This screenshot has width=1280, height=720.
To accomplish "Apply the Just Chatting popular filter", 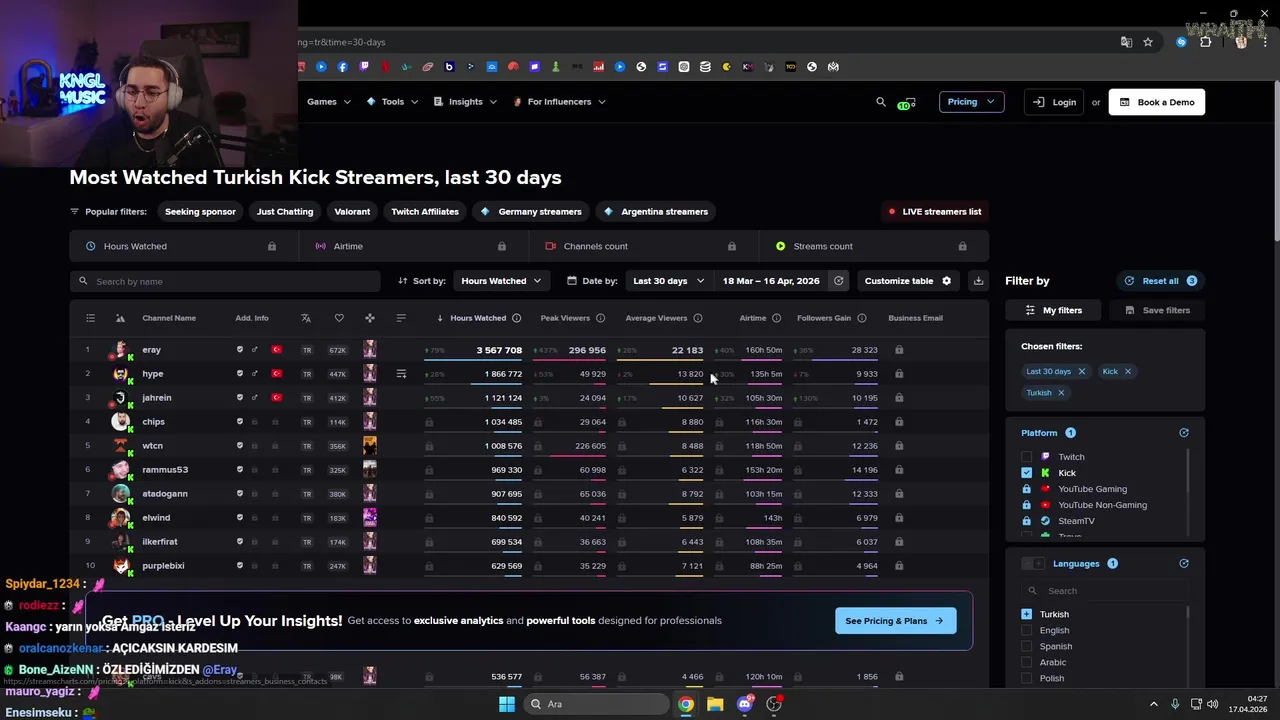I will [285, 212].
